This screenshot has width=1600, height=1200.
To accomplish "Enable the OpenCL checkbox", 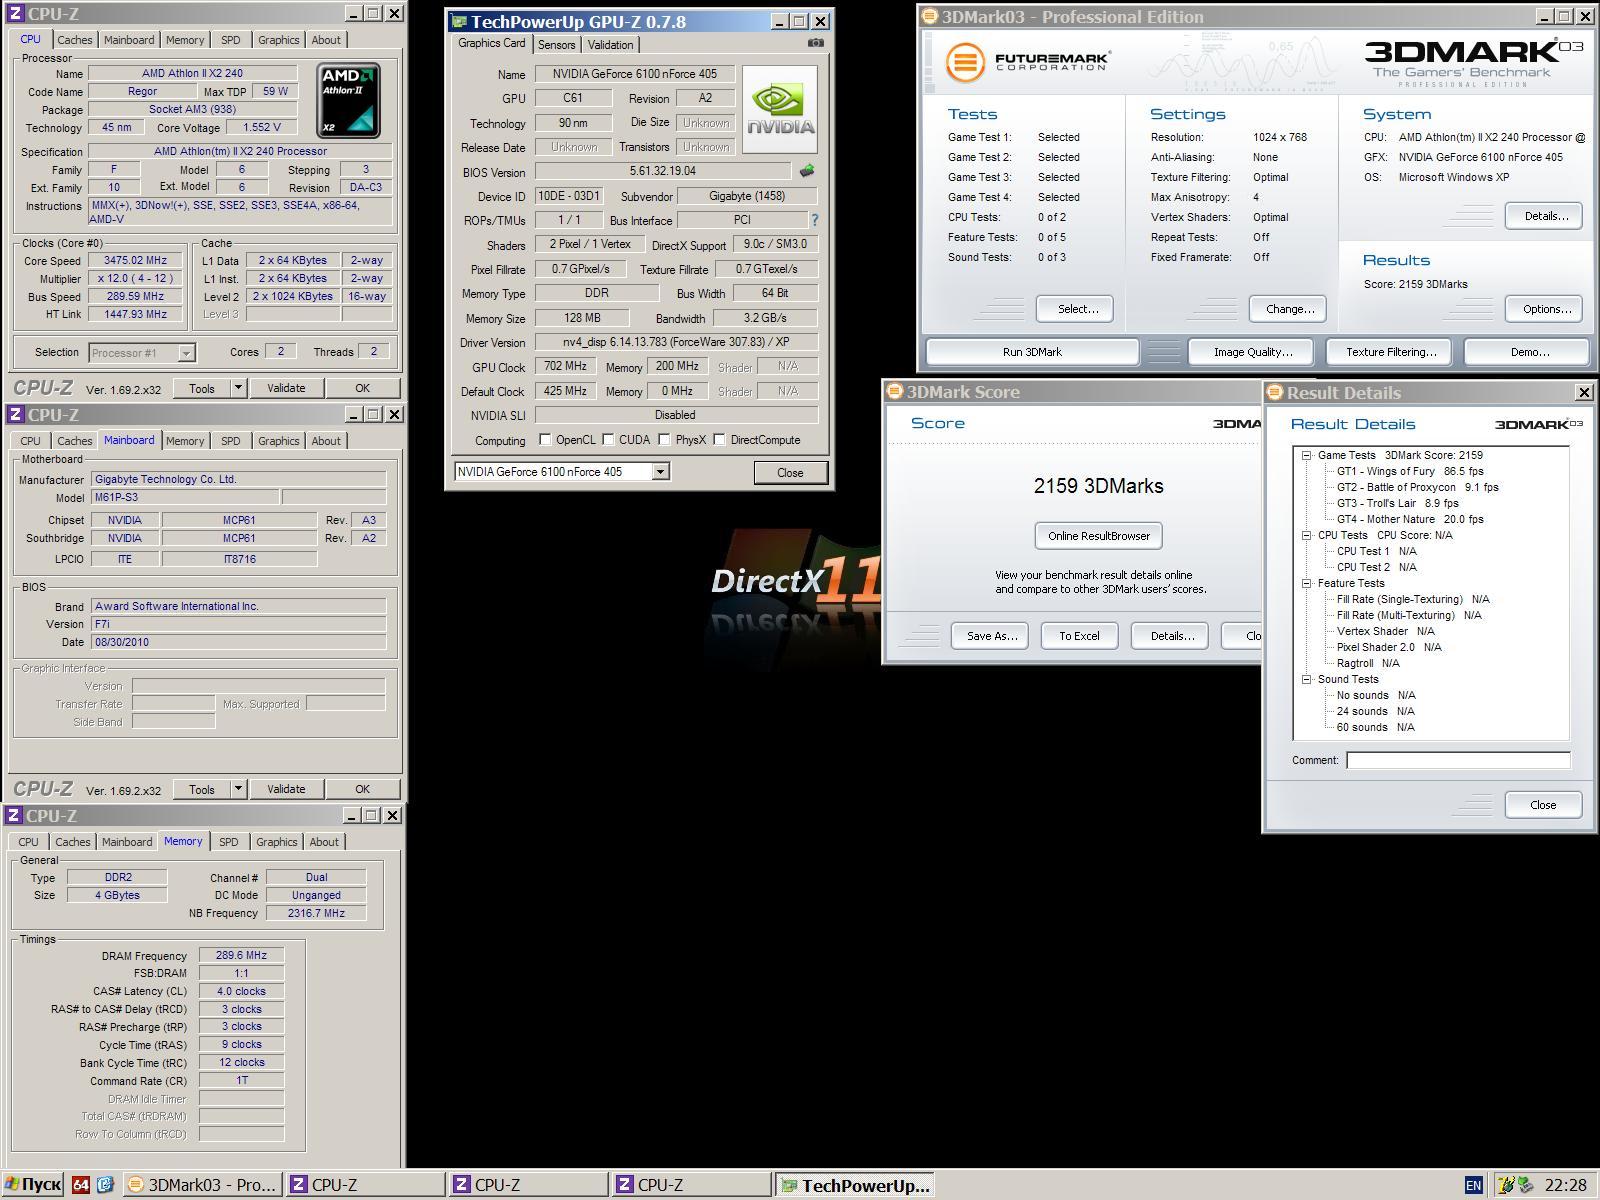I will [x=545, y=439].
